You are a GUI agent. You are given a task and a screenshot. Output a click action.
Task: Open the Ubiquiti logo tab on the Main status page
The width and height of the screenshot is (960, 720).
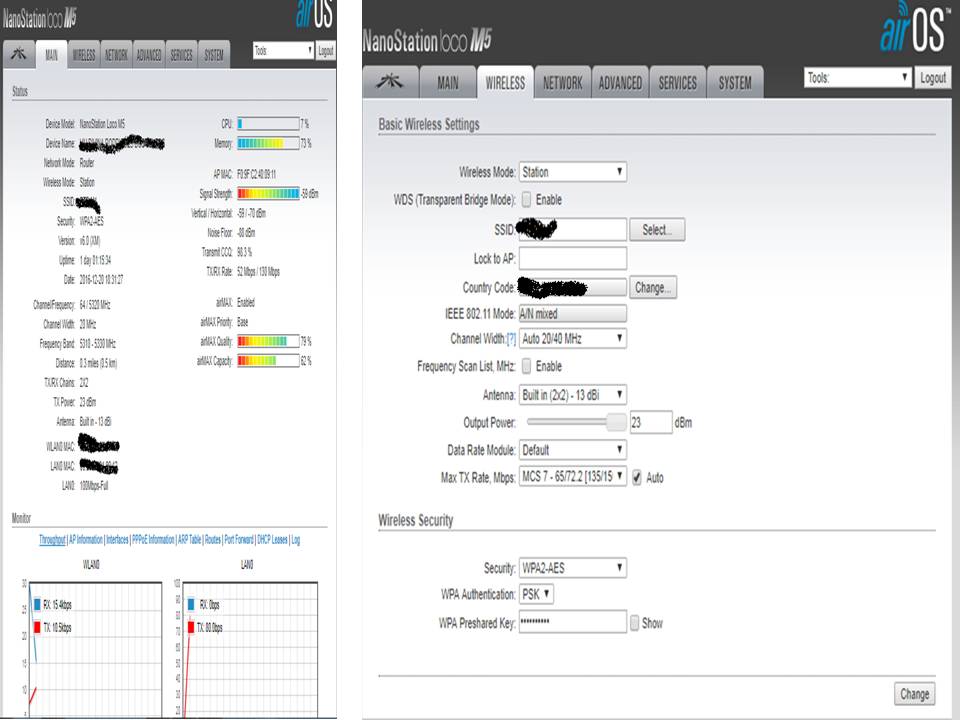point(18,54)
